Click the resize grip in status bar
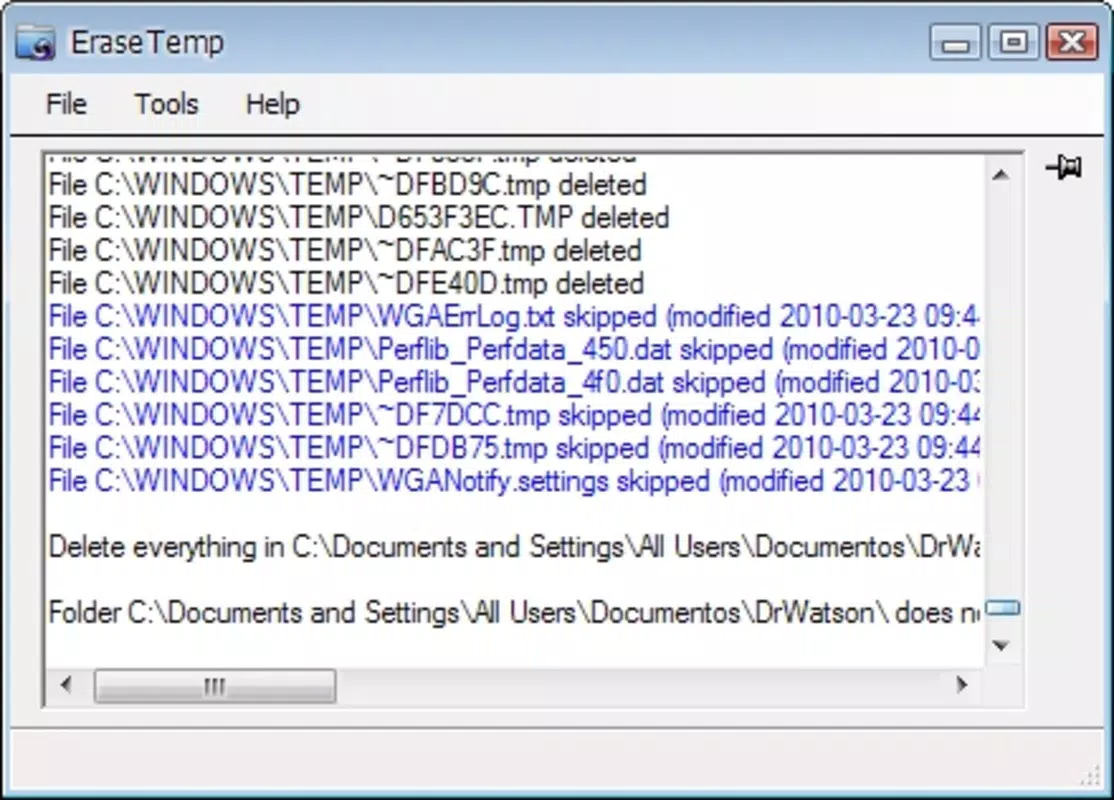The width and height of the screenshot is (1114, 800). (x=1091, y=777)
